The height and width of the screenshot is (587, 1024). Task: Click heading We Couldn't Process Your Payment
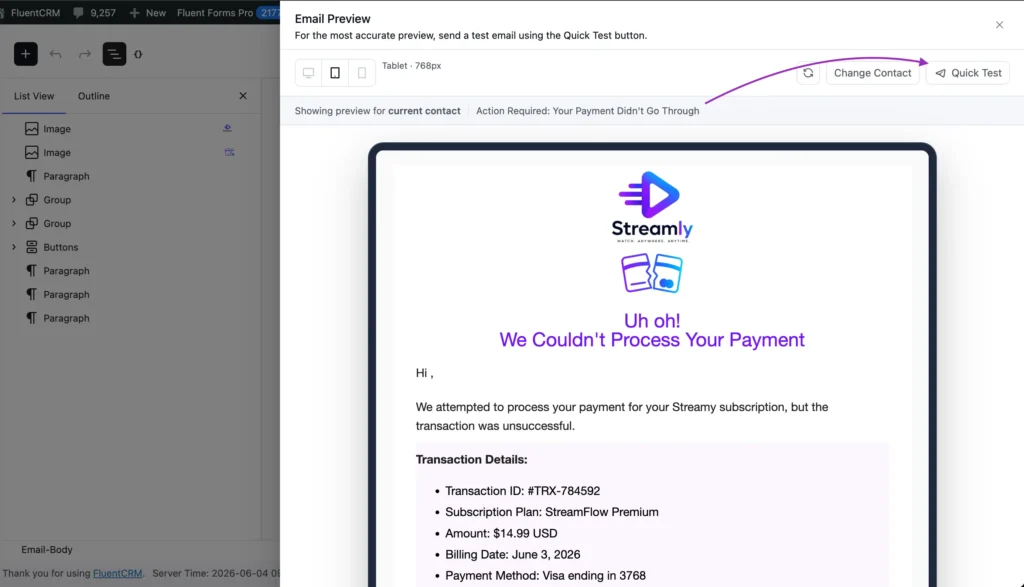pyautogui.click(x=652, y=340)
